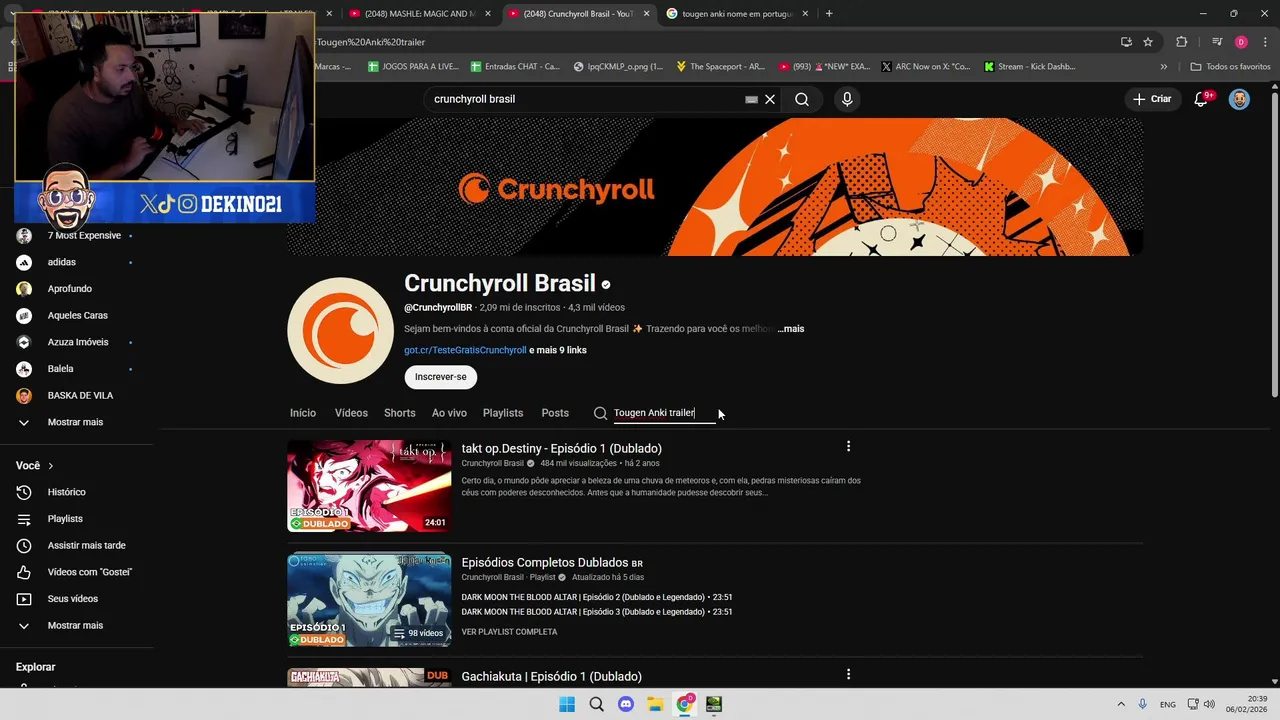Show hidden system tray icons chevron

click(1121, 704)
